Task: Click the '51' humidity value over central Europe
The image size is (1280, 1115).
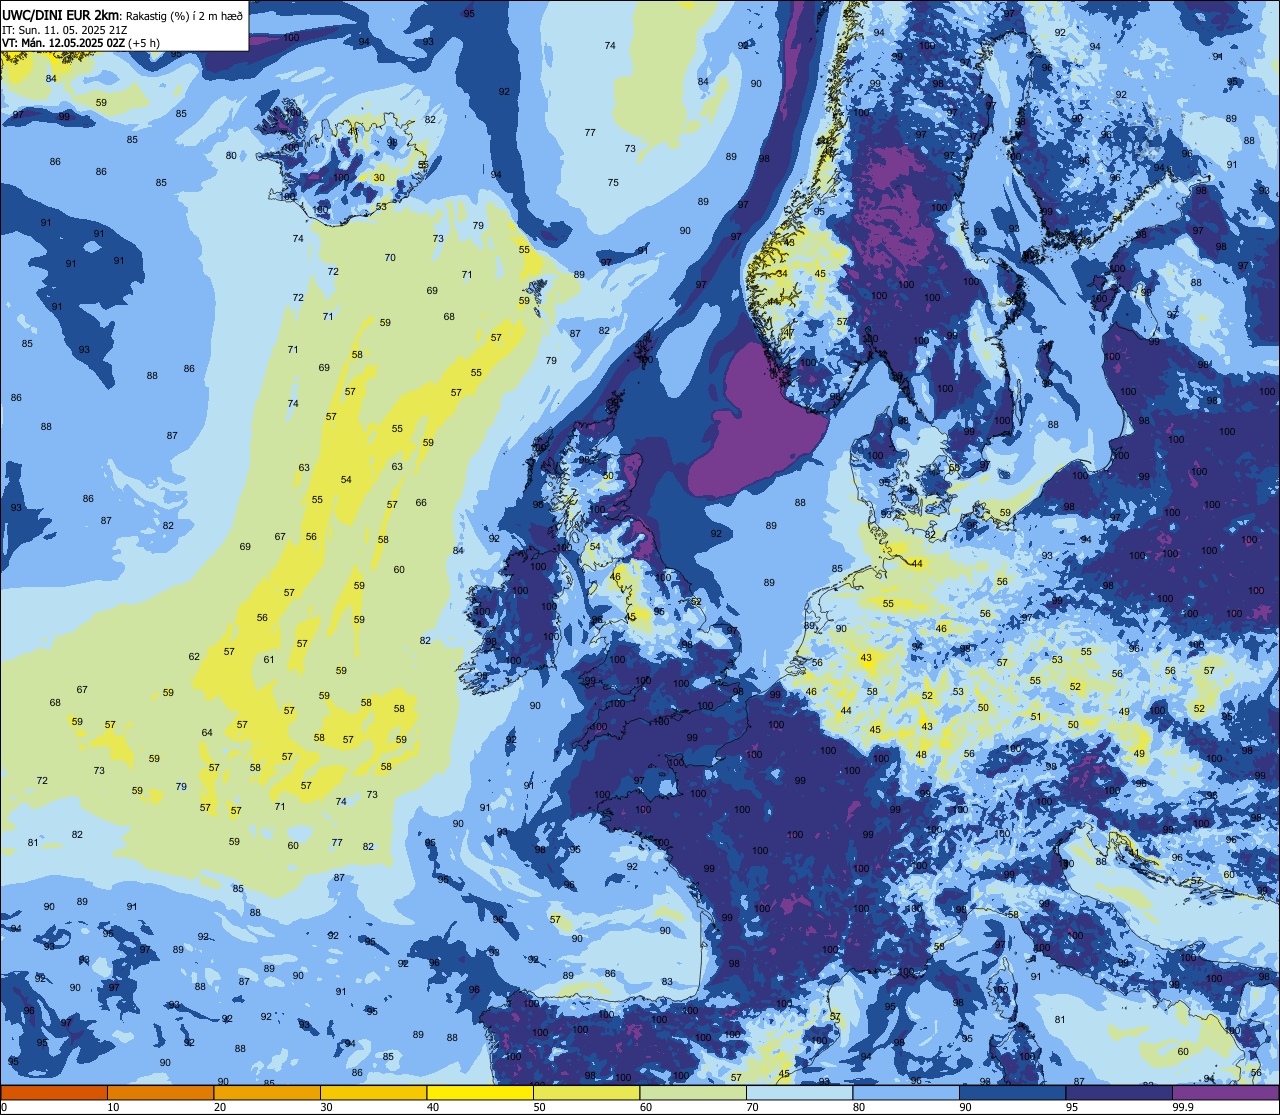Action: point(1036,716)
